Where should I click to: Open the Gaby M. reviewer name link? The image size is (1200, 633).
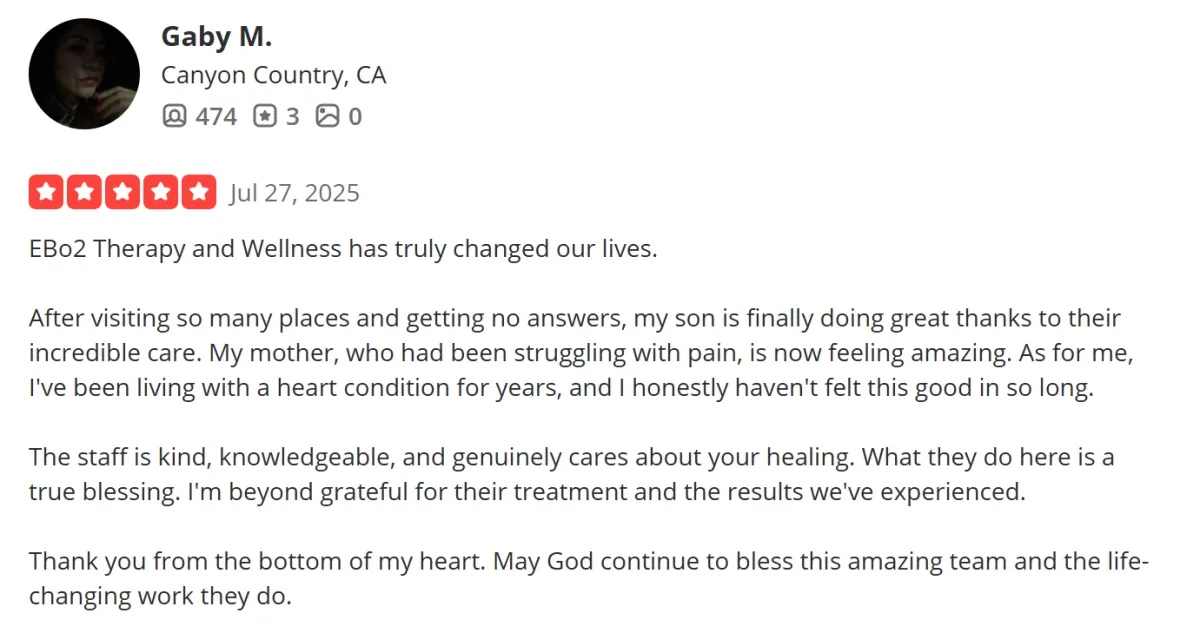(x=216, y=37)
